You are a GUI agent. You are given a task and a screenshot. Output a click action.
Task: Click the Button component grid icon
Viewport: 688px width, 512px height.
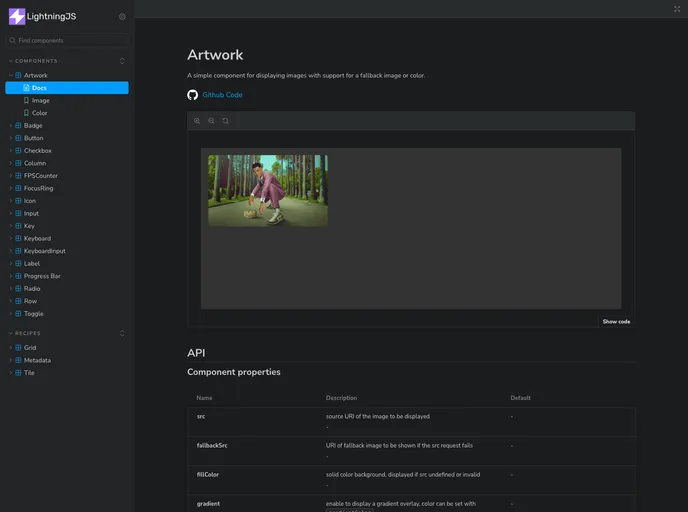[18, 138]
